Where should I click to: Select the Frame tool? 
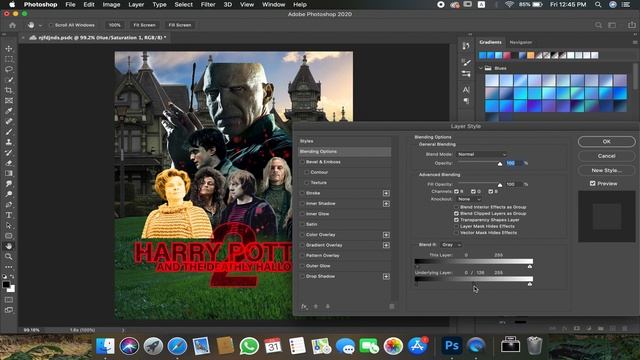pyautogui.click(x=9, y=100)
